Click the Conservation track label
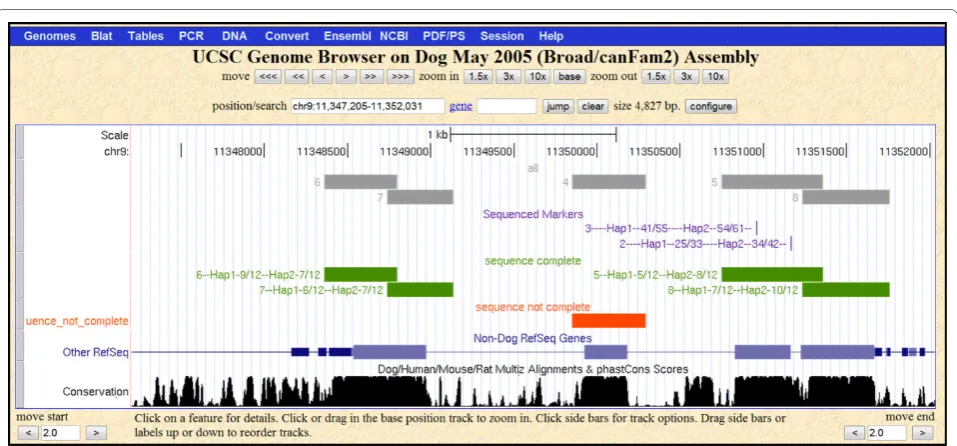This screenshot has height=446, width=957. pyautogui.click(x=96, y=392)
